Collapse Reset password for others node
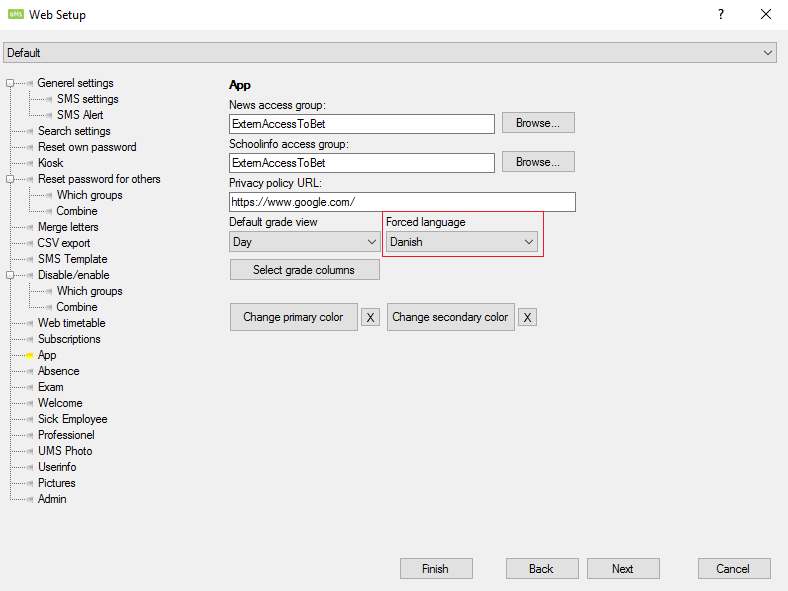Viewport: 788px width, 591px height. coord(10,179)
